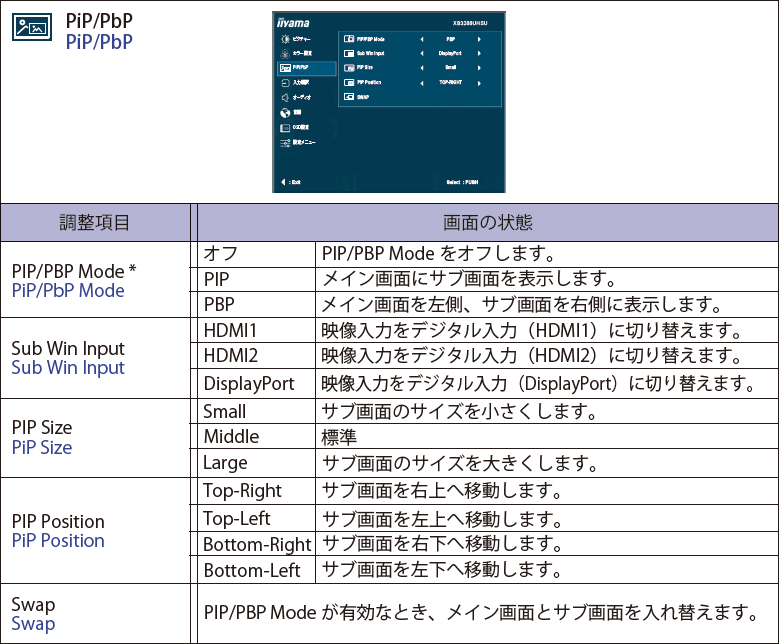Click the Top-Left cell in the table
The width and height of the screenshot is (779, 644).
pos(256,518)
